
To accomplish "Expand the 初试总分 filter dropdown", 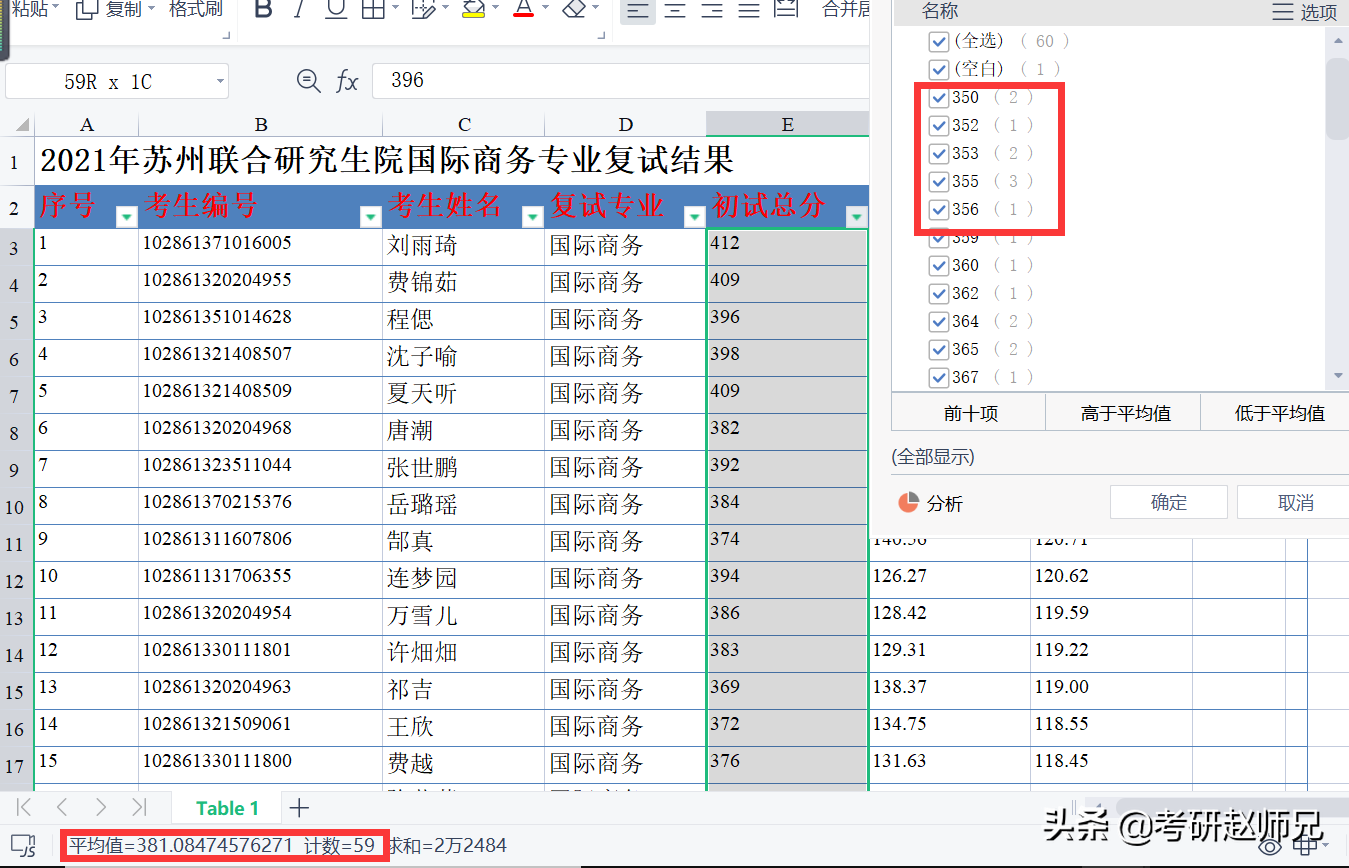I will 856,216.
